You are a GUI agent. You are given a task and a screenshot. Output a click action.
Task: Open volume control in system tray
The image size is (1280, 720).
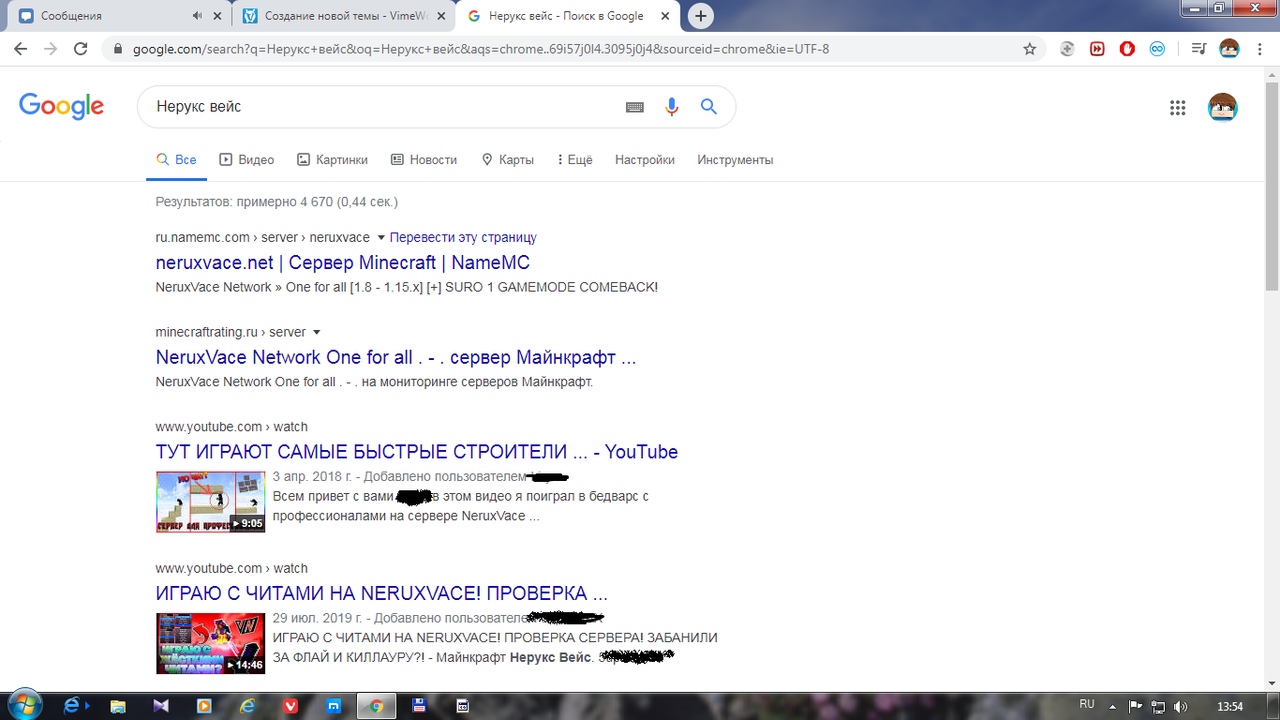pyautogui.click(x=1181, y=706)
